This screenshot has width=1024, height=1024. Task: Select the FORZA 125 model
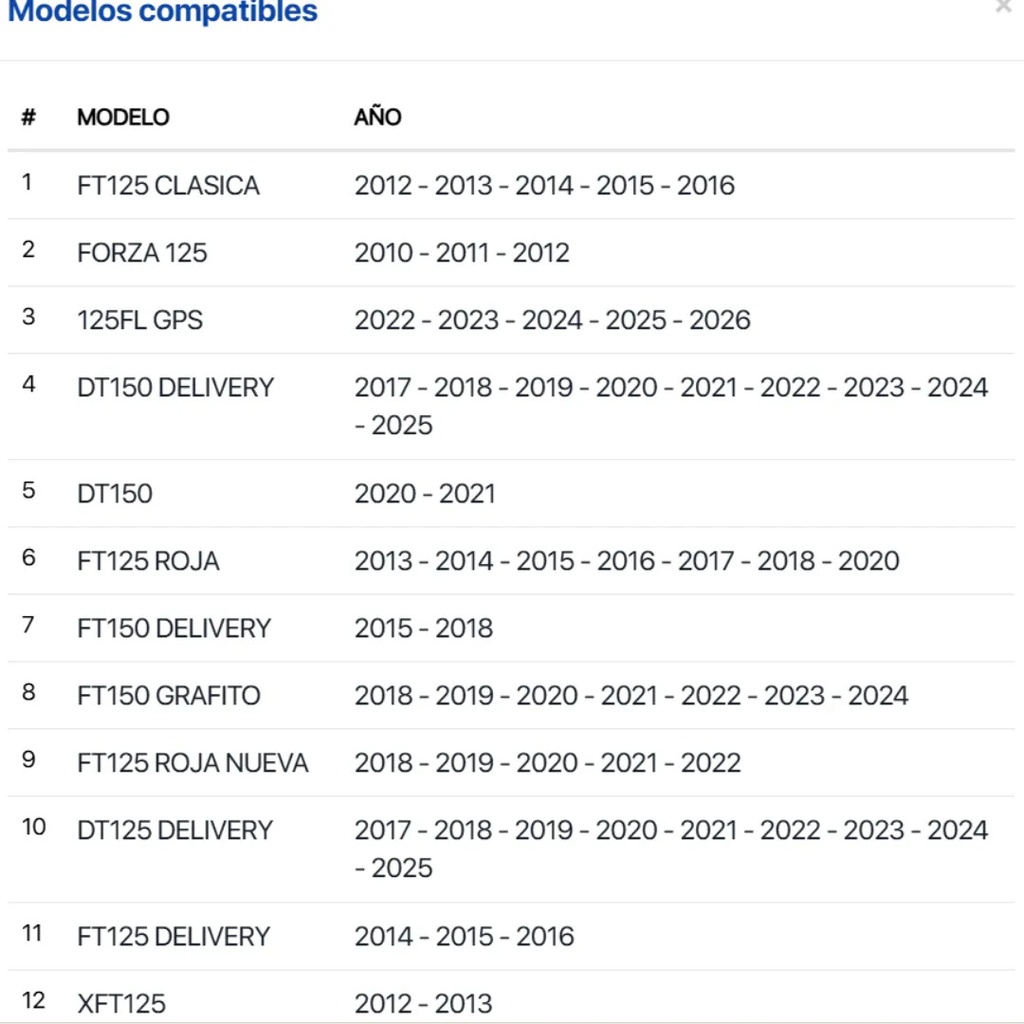click(142, 253)
